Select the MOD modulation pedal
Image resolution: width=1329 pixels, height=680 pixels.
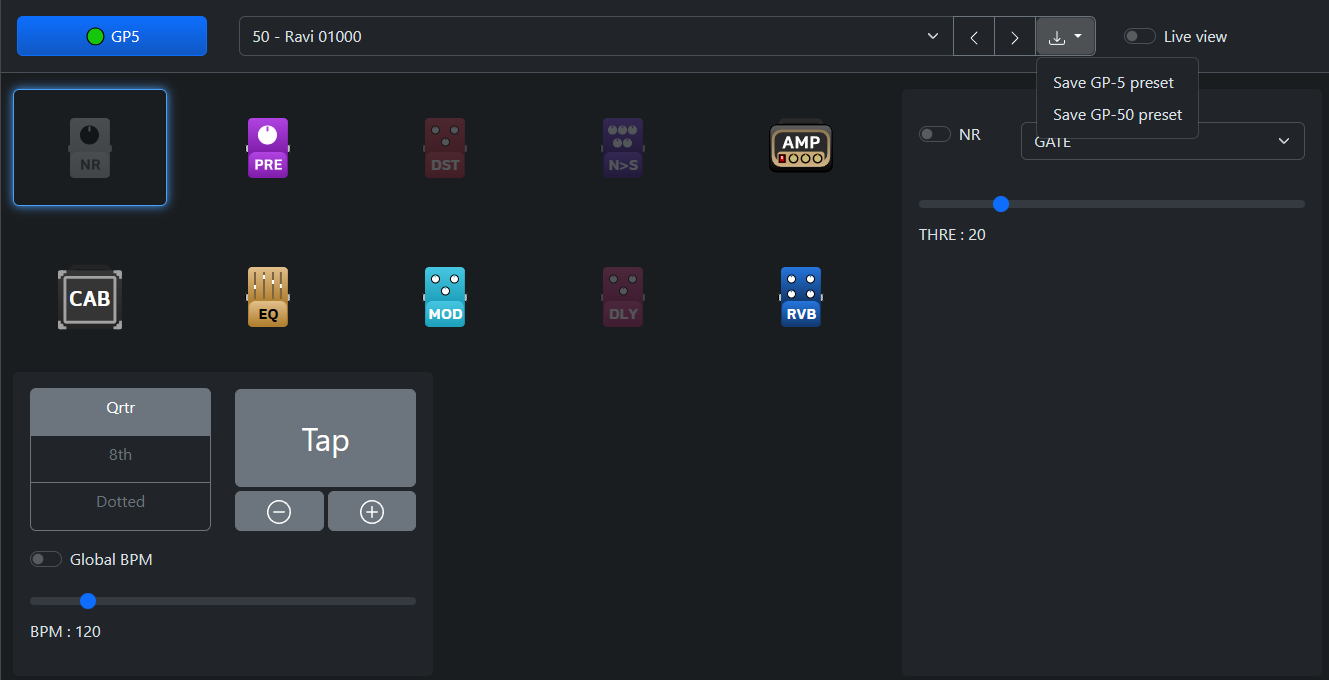click(x=445, y=298)
